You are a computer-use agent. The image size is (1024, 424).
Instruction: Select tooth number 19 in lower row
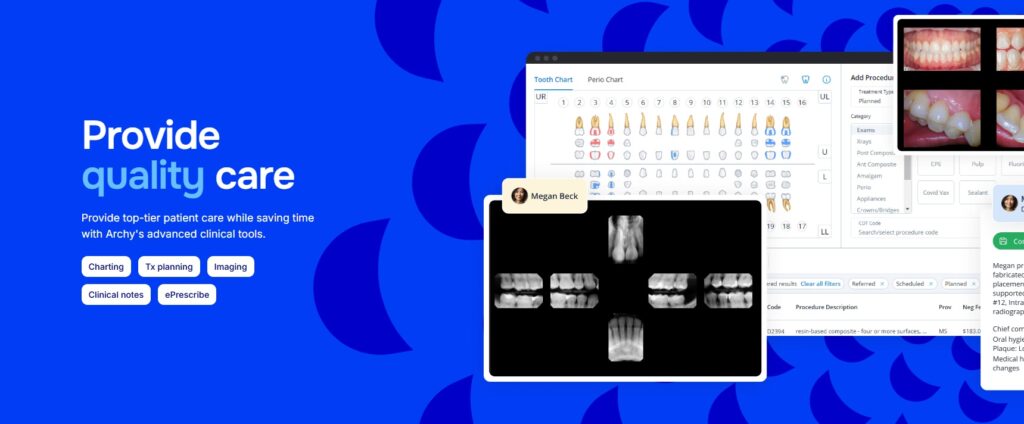pyautogui.click(x=770, y=226)
